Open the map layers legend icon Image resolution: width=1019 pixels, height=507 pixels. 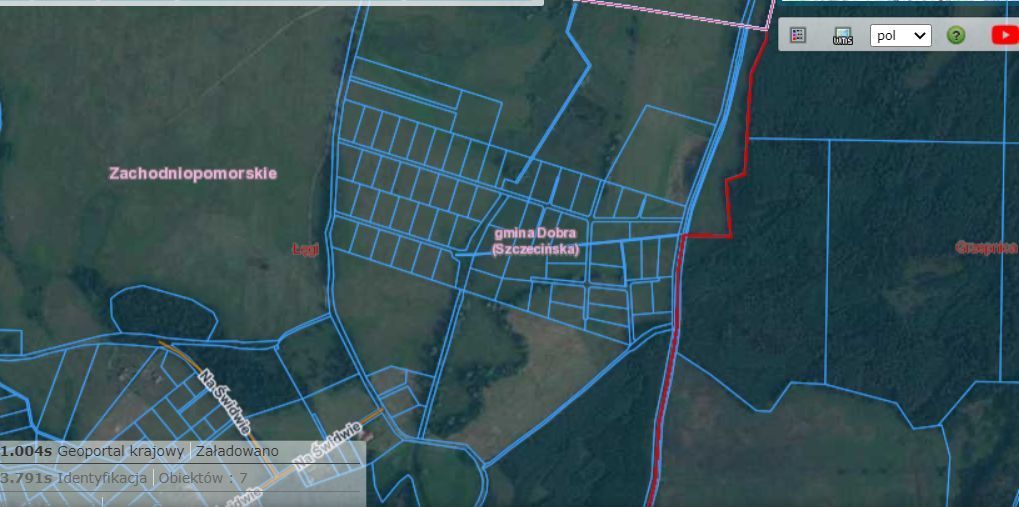[797, 35]
